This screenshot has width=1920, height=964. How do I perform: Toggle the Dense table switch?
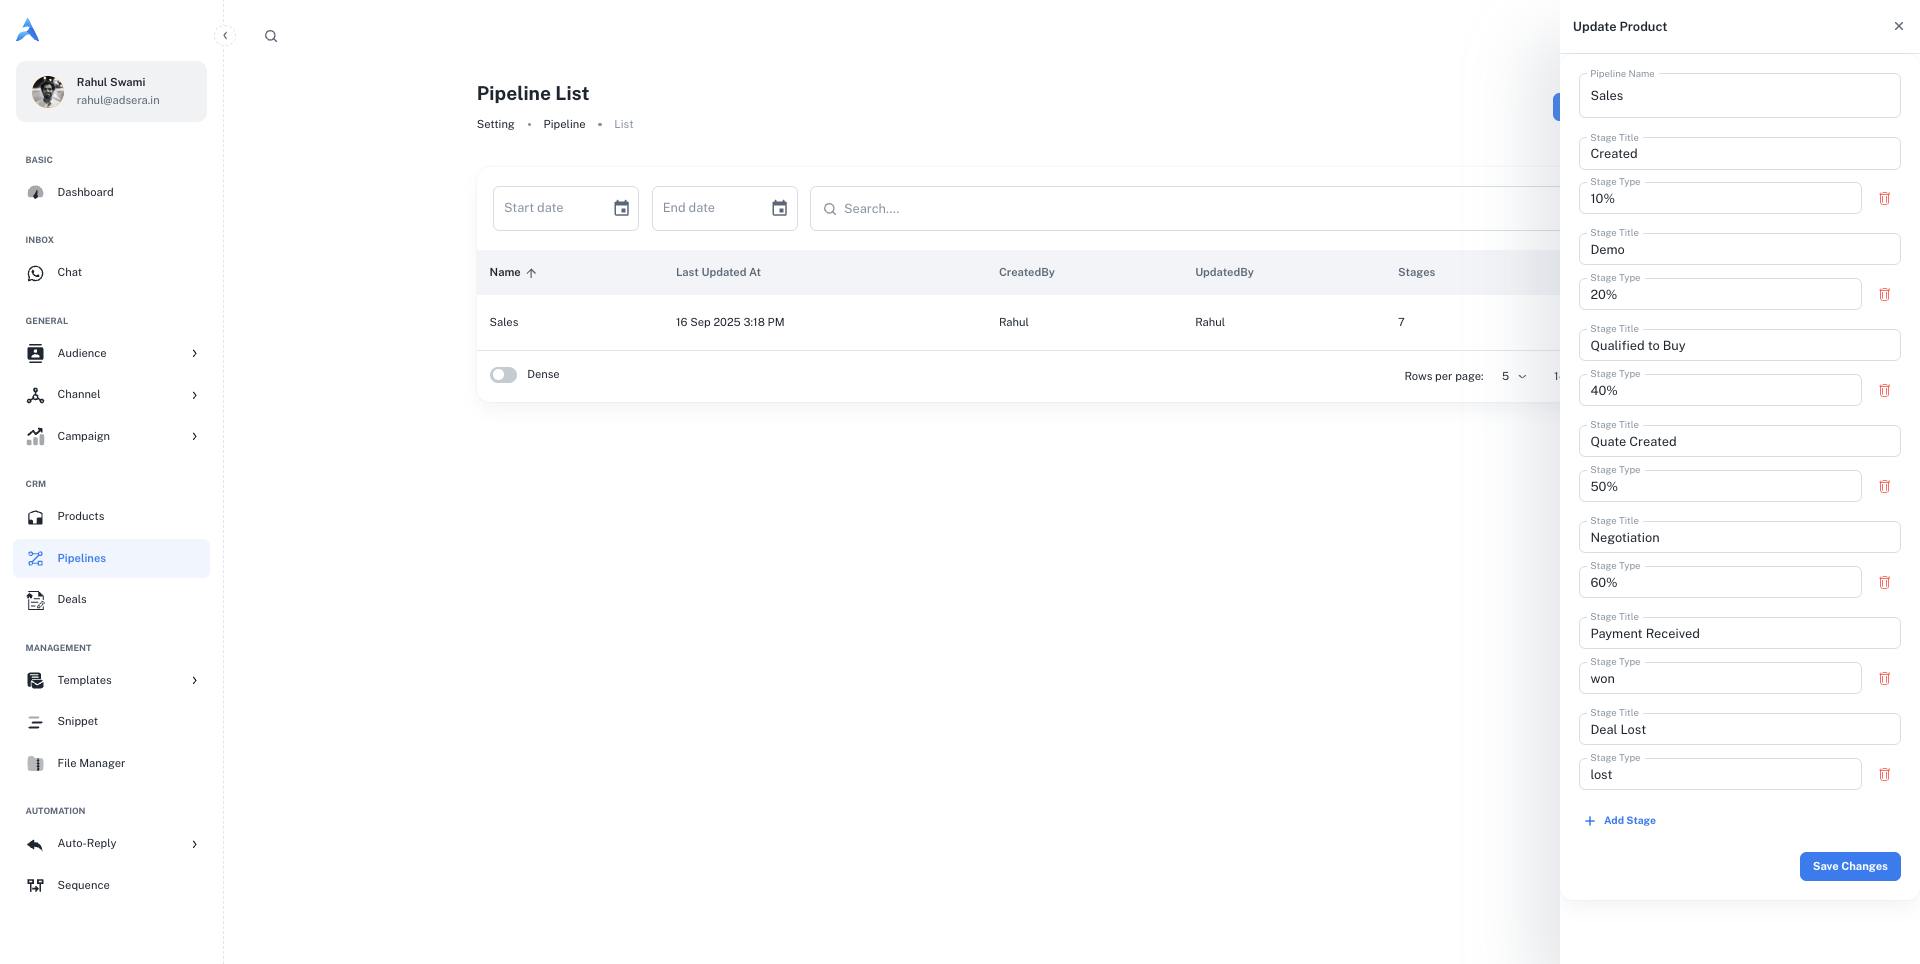coord(503,375)
